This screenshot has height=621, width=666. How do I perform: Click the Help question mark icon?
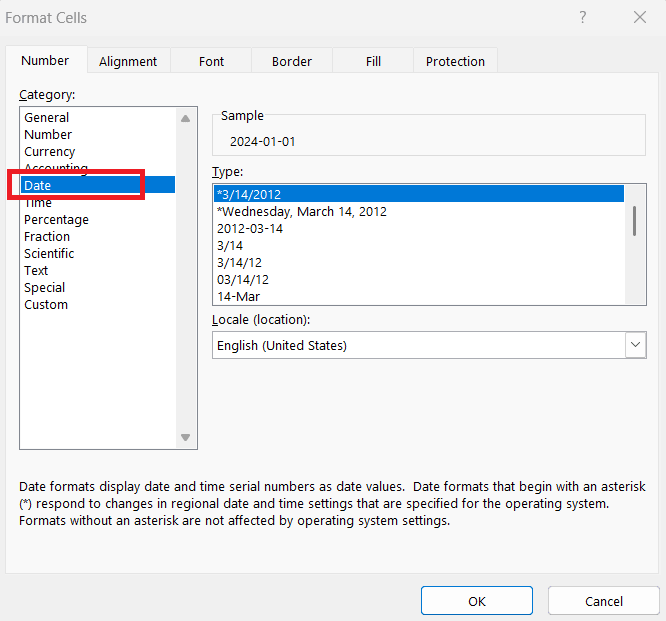click(x=583, y=18)
